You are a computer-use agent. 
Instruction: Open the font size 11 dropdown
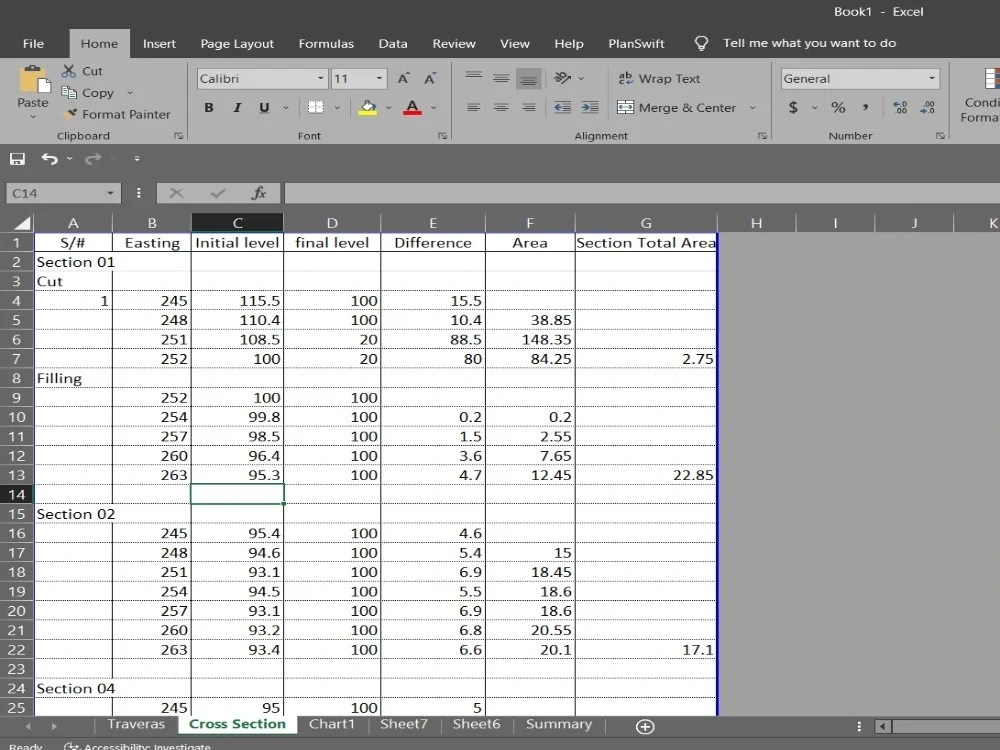[379, 78]
